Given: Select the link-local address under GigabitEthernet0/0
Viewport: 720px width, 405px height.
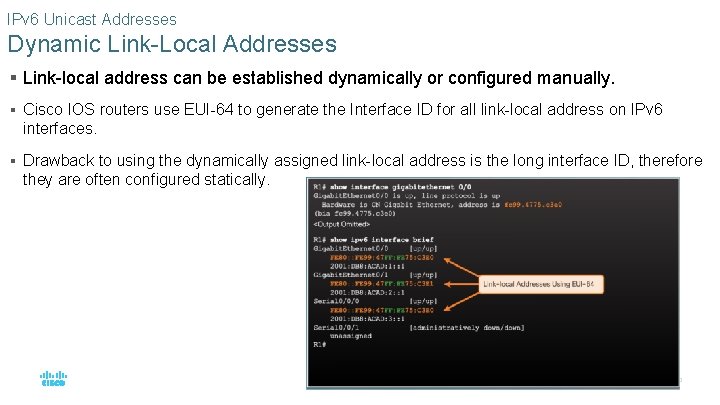Looking at the screenshot, I should tap(382, 258).
